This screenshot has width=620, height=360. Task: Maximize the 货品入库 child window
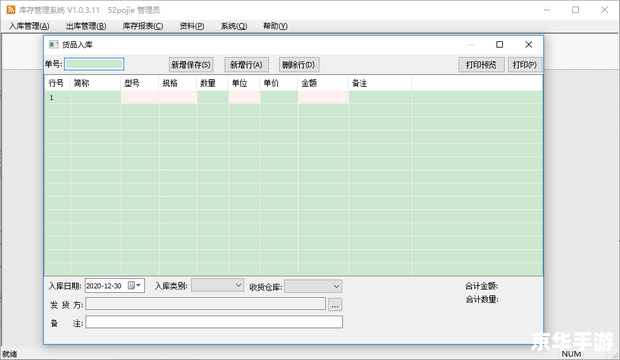pos(499,44)
